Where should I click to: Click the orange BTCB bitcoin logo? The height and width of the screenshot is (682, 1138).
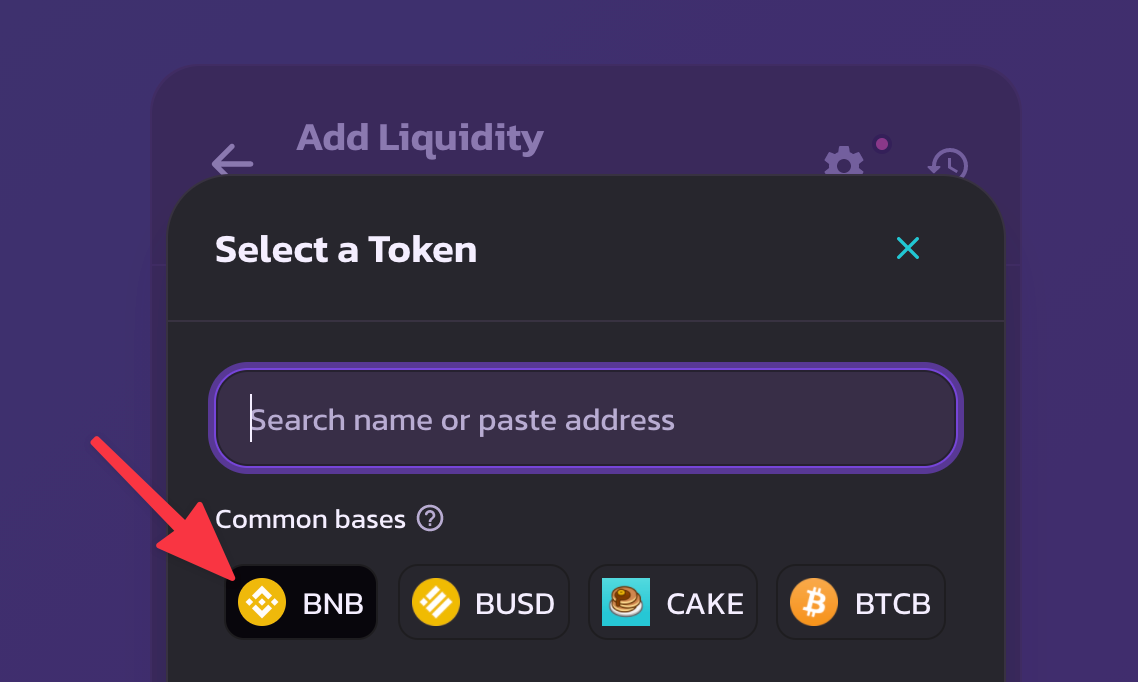[x=814, y=602]
